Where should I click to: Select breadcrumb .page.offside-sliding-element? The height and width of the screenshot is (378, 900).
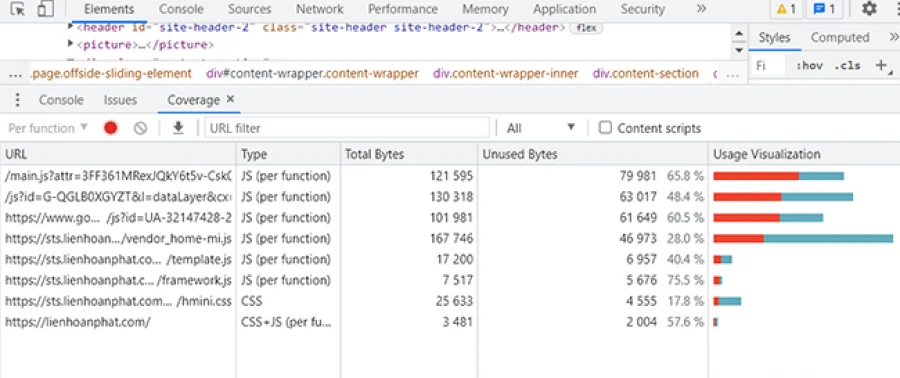(x=110, y=73)
